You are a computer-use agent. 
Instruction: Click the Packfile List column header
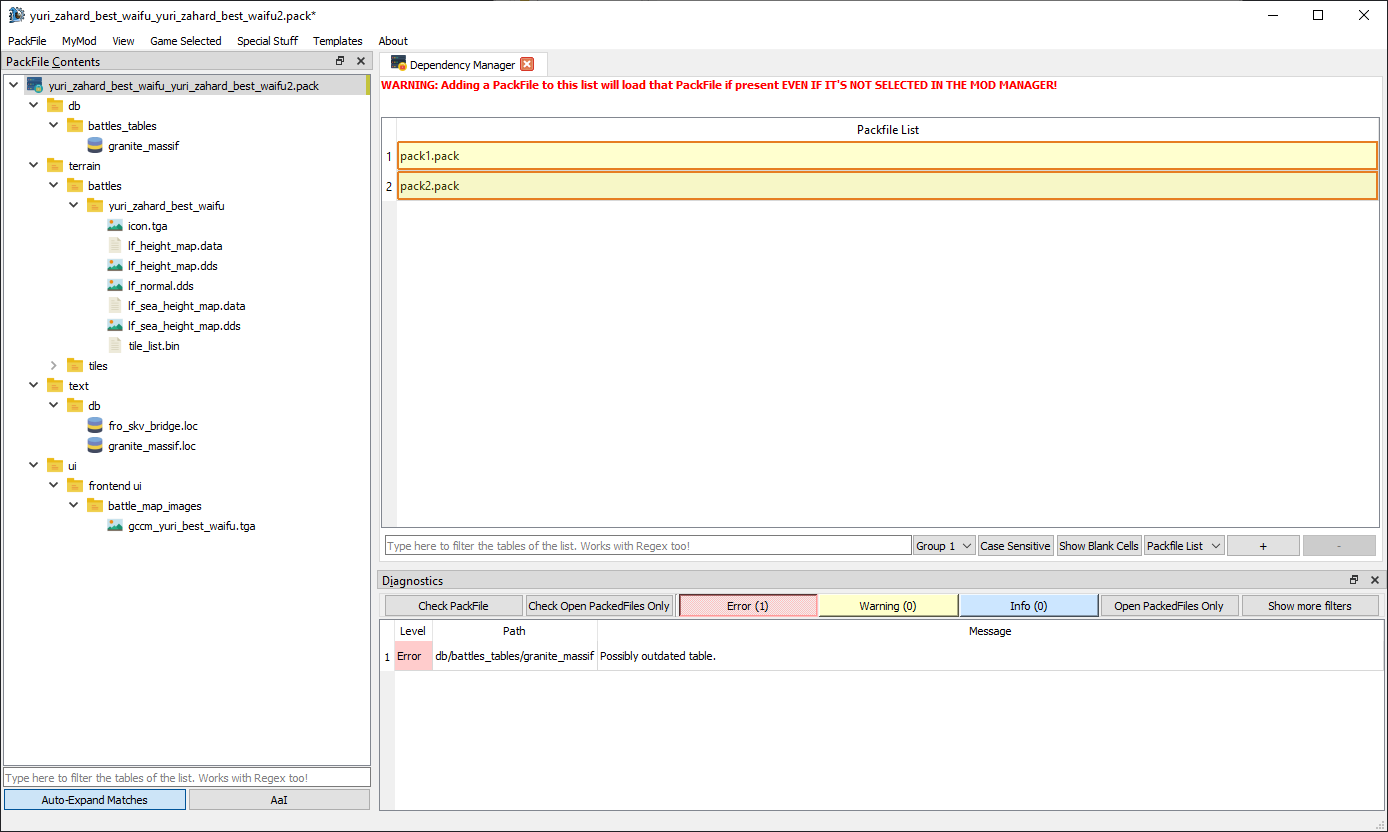[888, 130]
